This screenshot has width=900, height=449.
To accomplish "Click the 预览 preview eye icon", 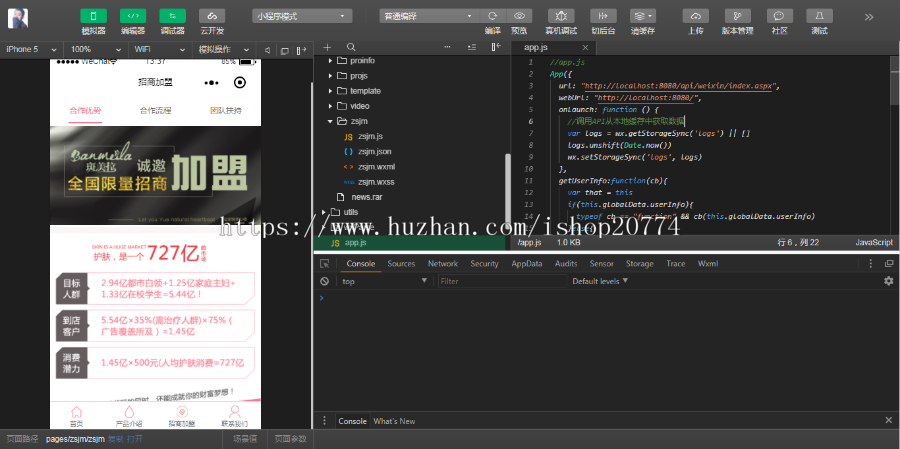I will pos(519,16).
